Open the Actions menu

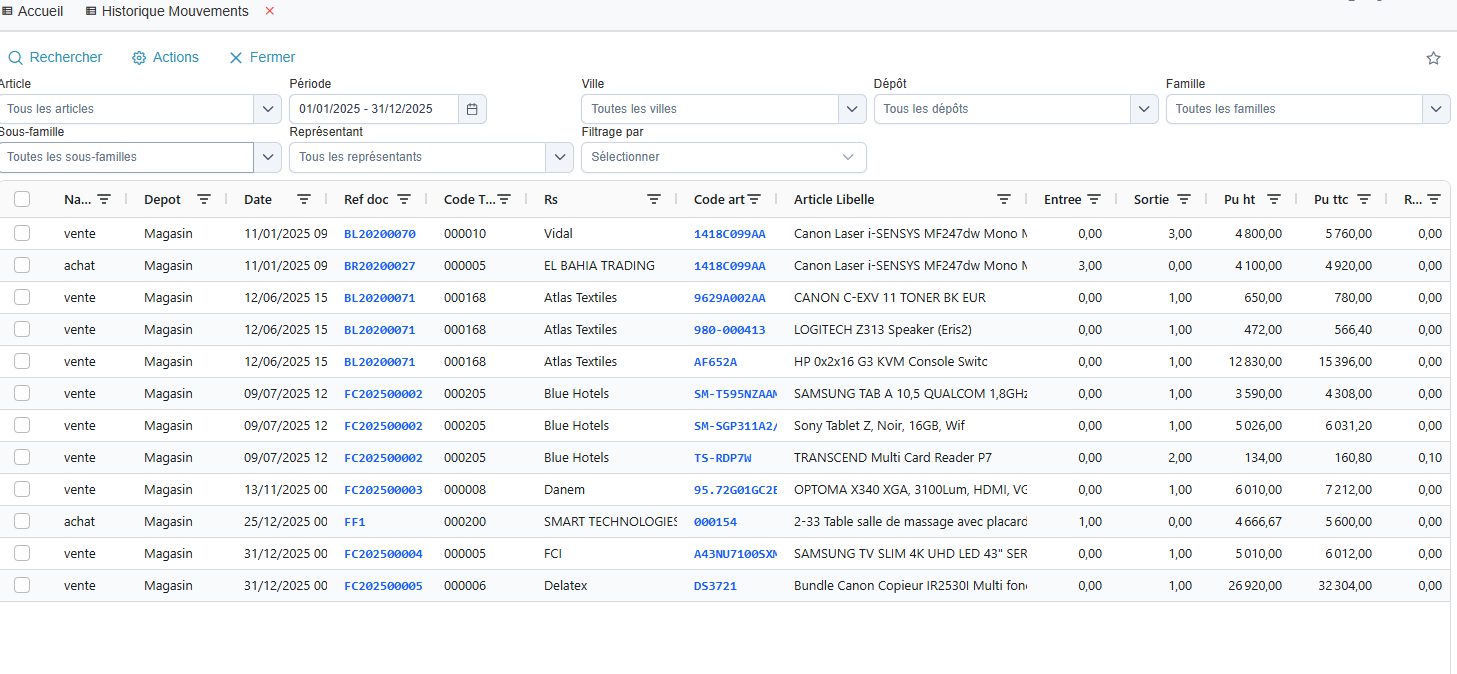click(x=166, y=58)
